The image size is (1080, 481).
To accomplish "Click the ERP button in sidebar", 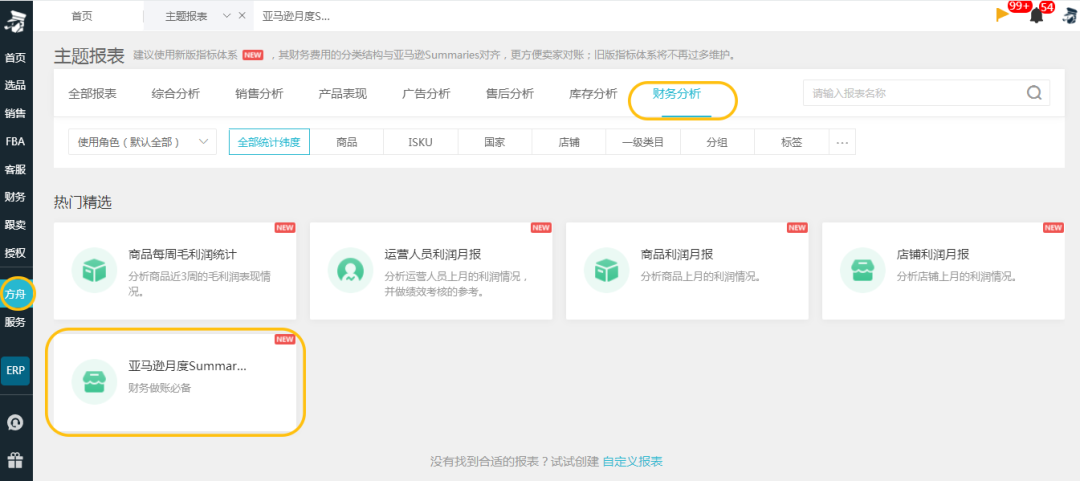I will click(15, 370).
